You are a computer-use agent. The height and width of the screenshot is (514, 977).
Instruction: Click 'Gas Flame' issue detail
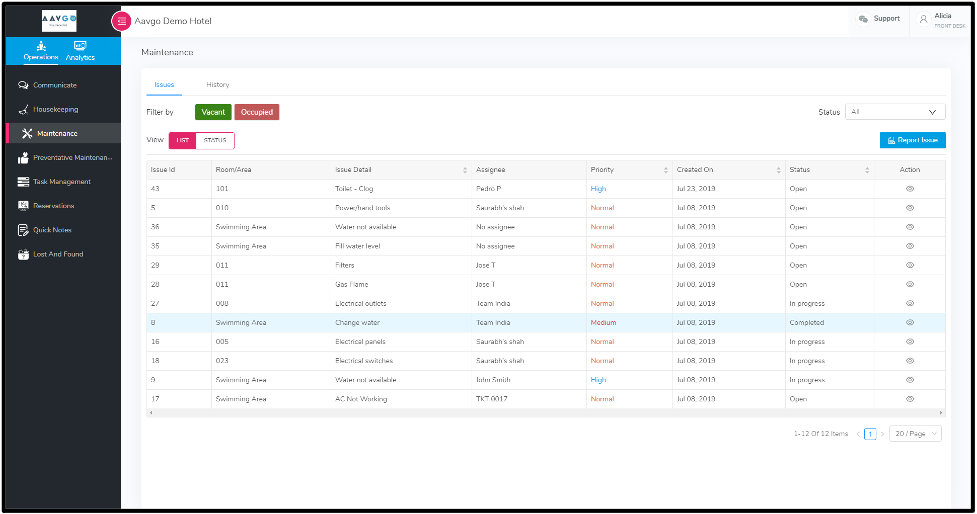[x=351, y=285]
